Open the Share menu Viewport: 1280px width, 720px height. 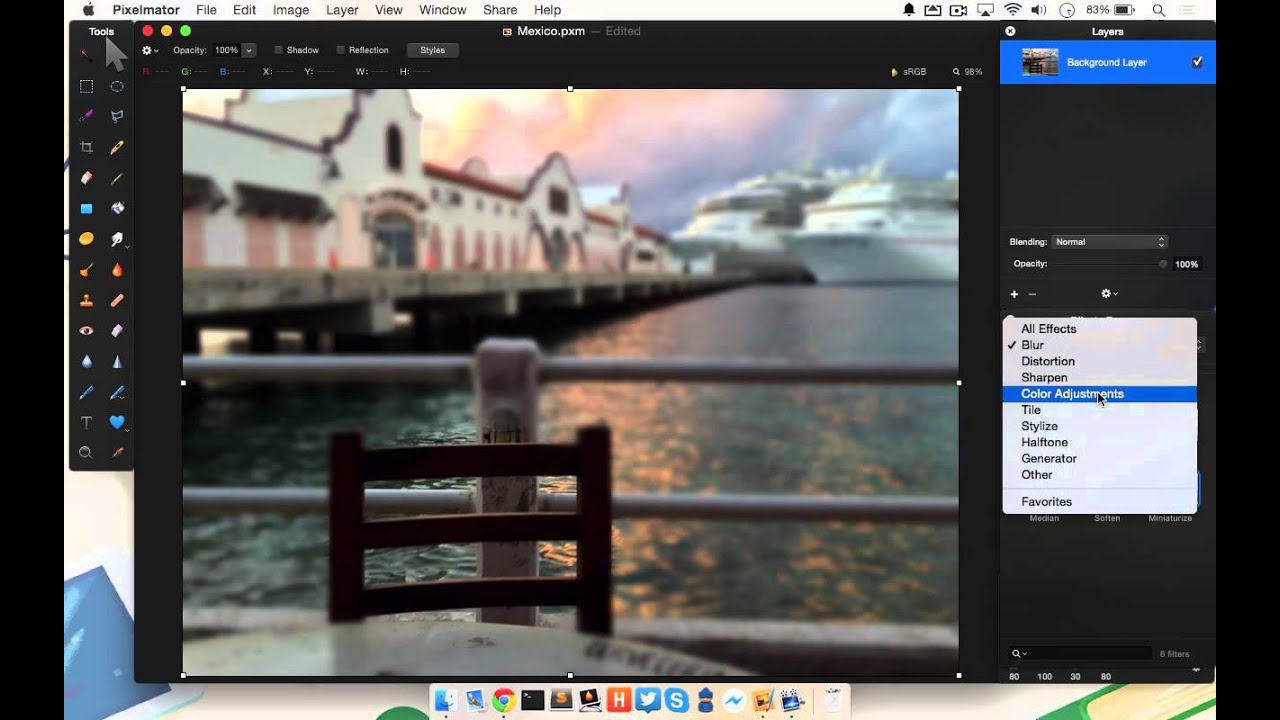[x=500, y=10]
